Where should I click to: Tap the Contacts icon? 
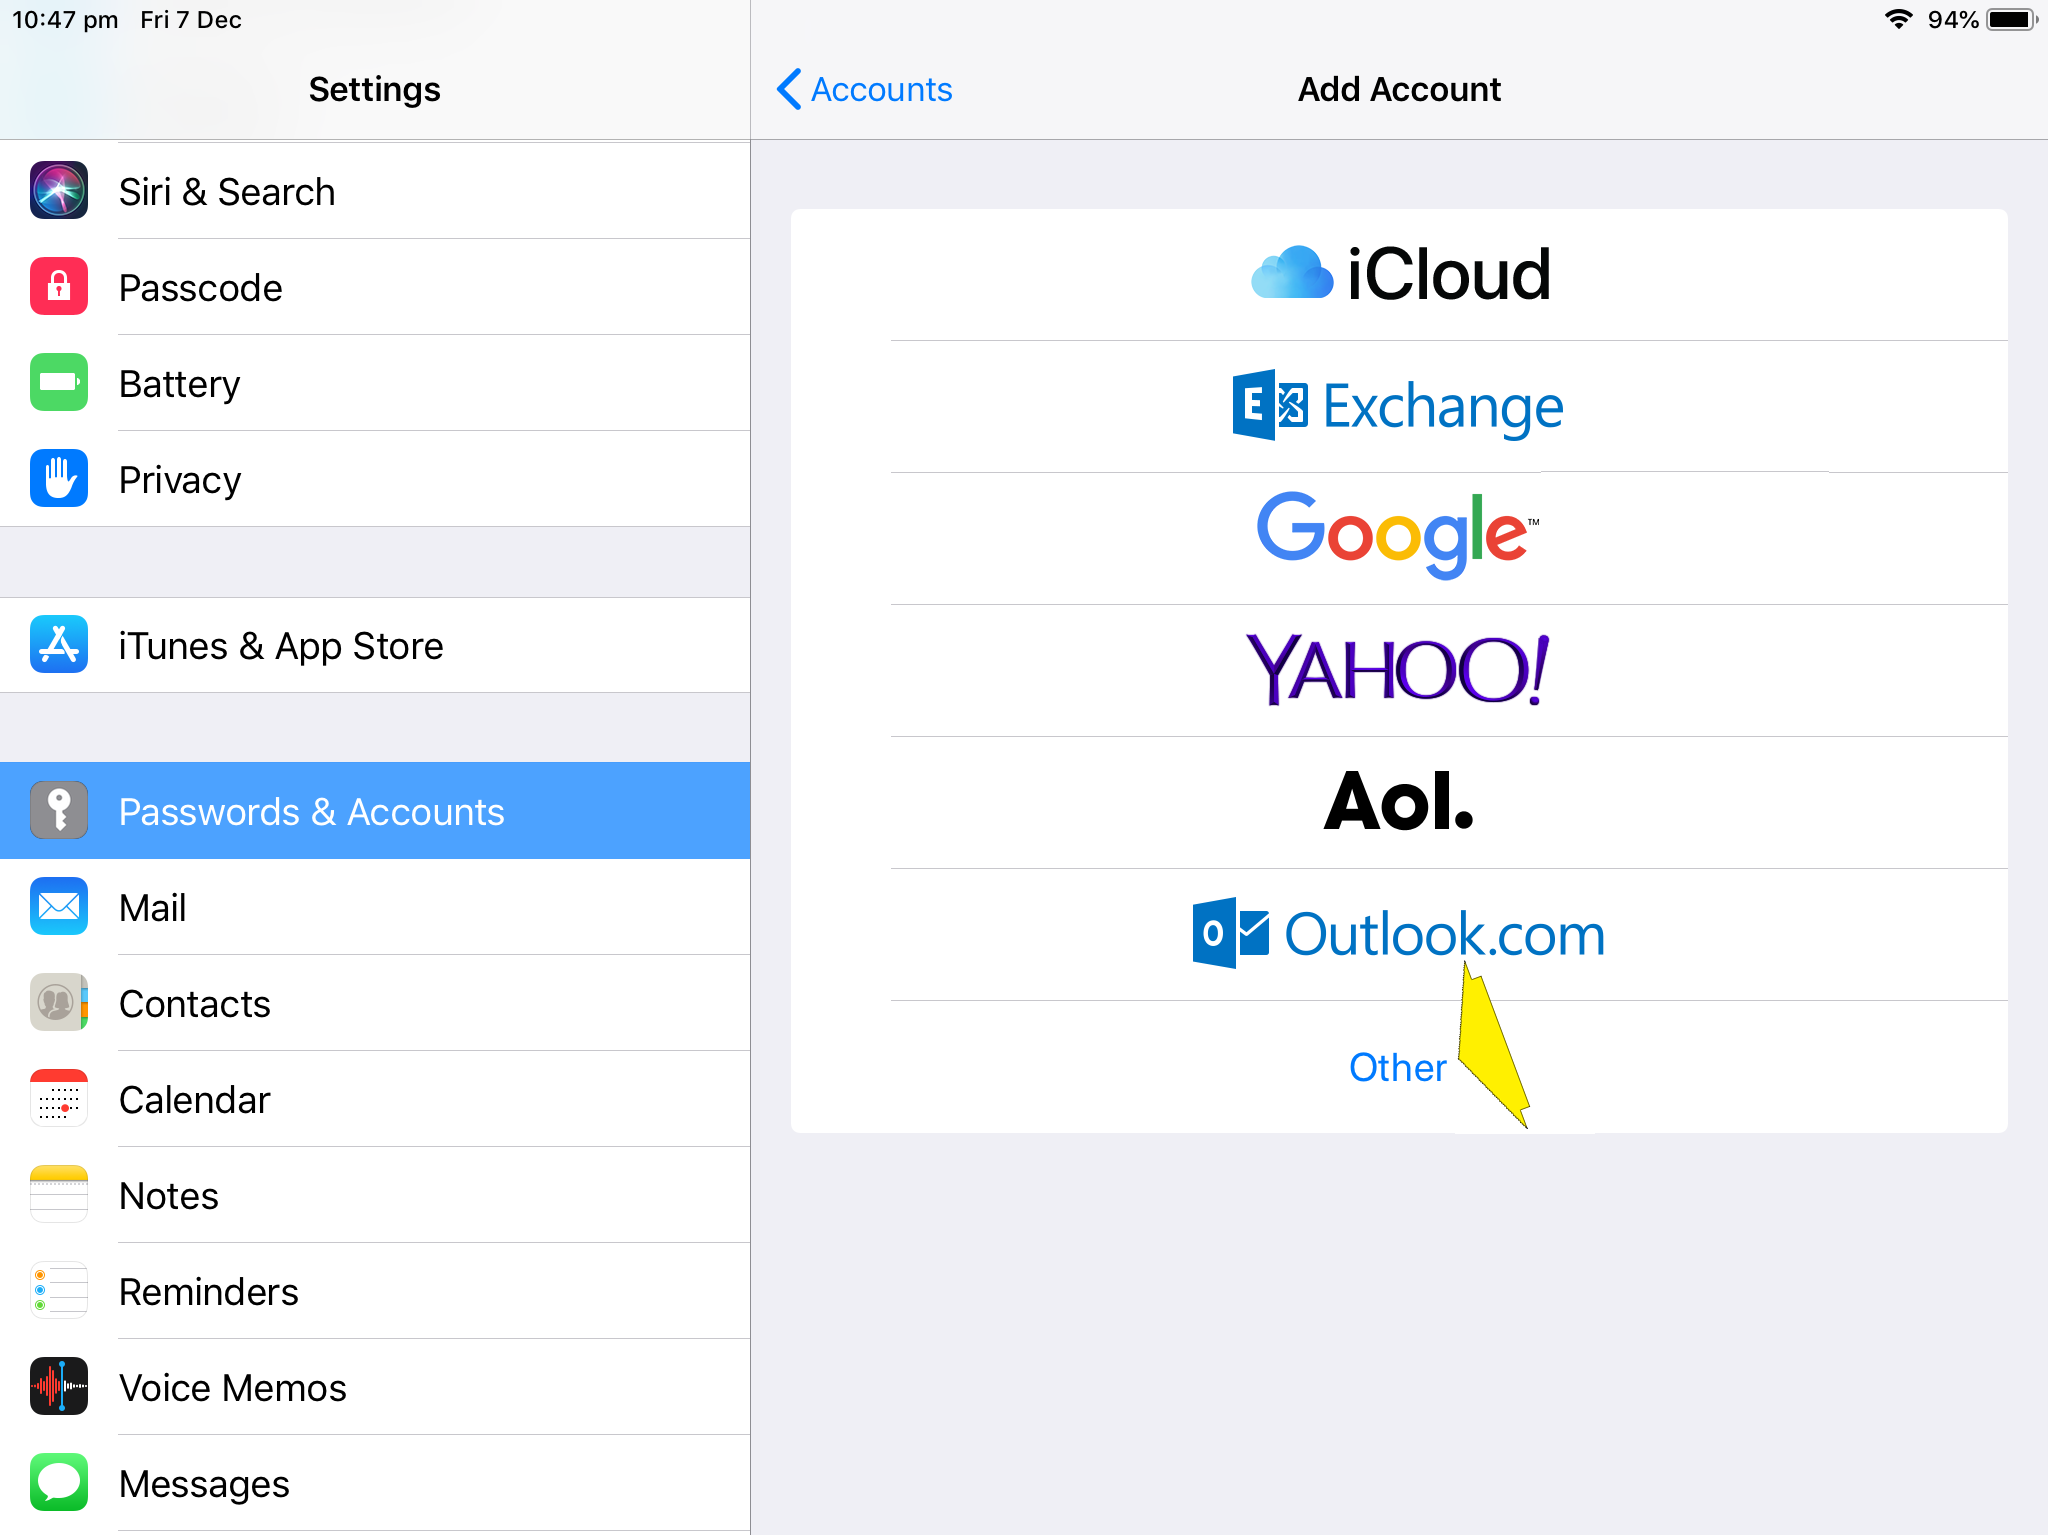coord(59,1002)
